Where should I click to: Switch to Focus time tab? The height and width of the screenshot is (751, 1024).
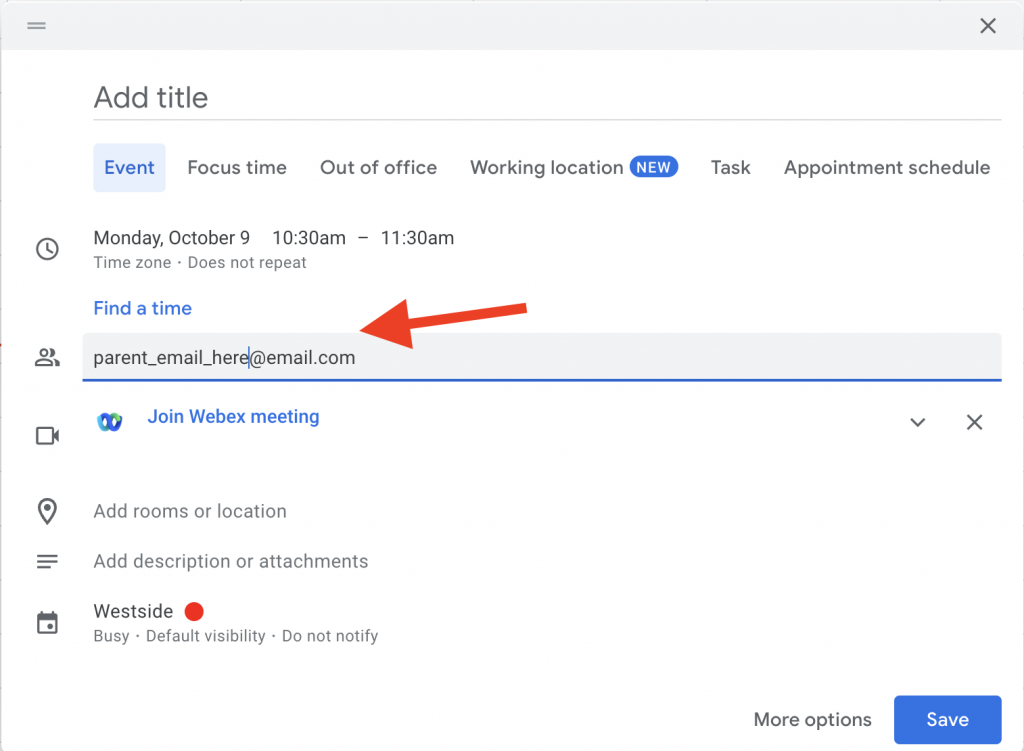pyautogui.click(x=237, y=168)
